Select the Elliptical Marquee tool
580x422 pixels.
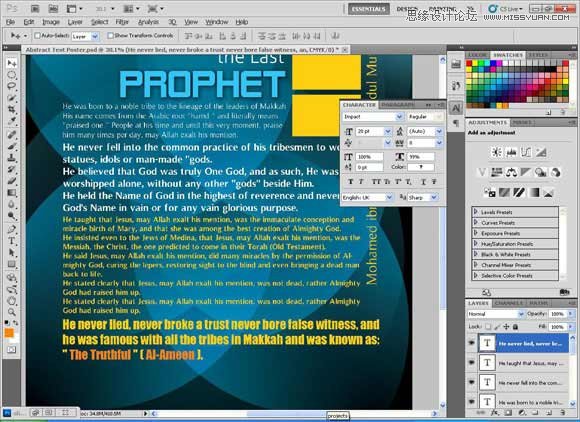pos(11,75)
